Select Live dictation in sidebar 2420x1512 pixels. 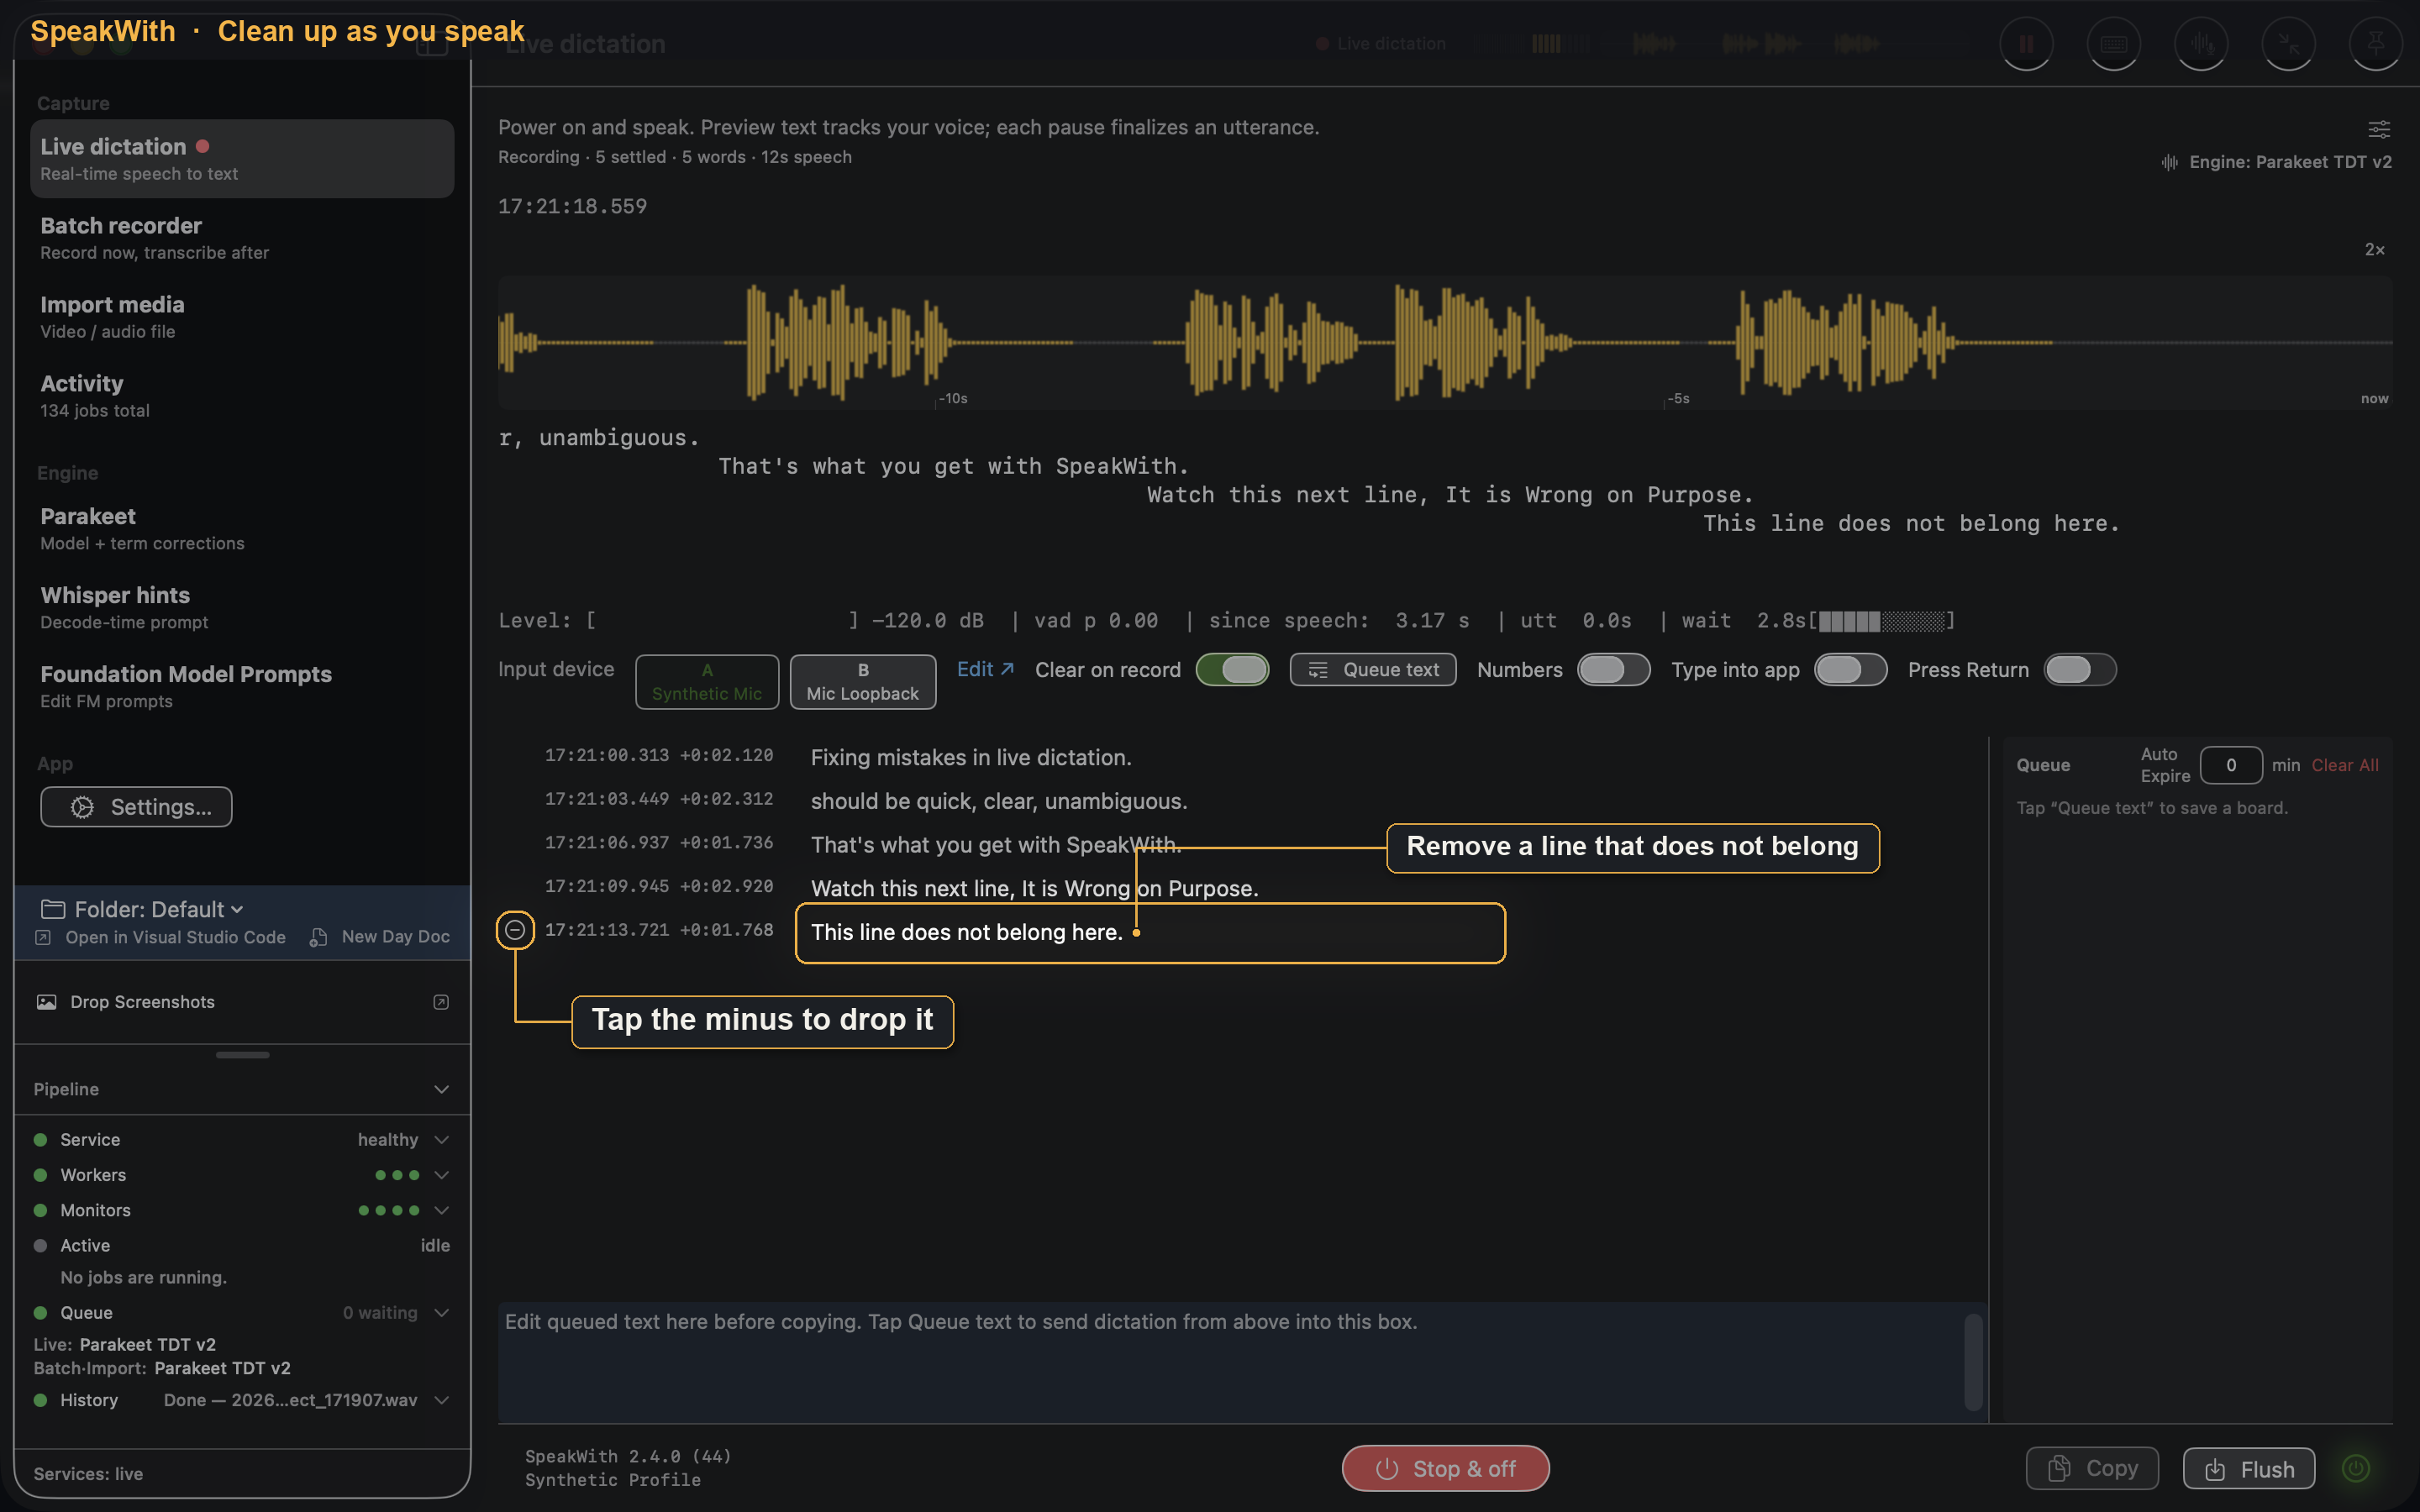tap(242, 159)
